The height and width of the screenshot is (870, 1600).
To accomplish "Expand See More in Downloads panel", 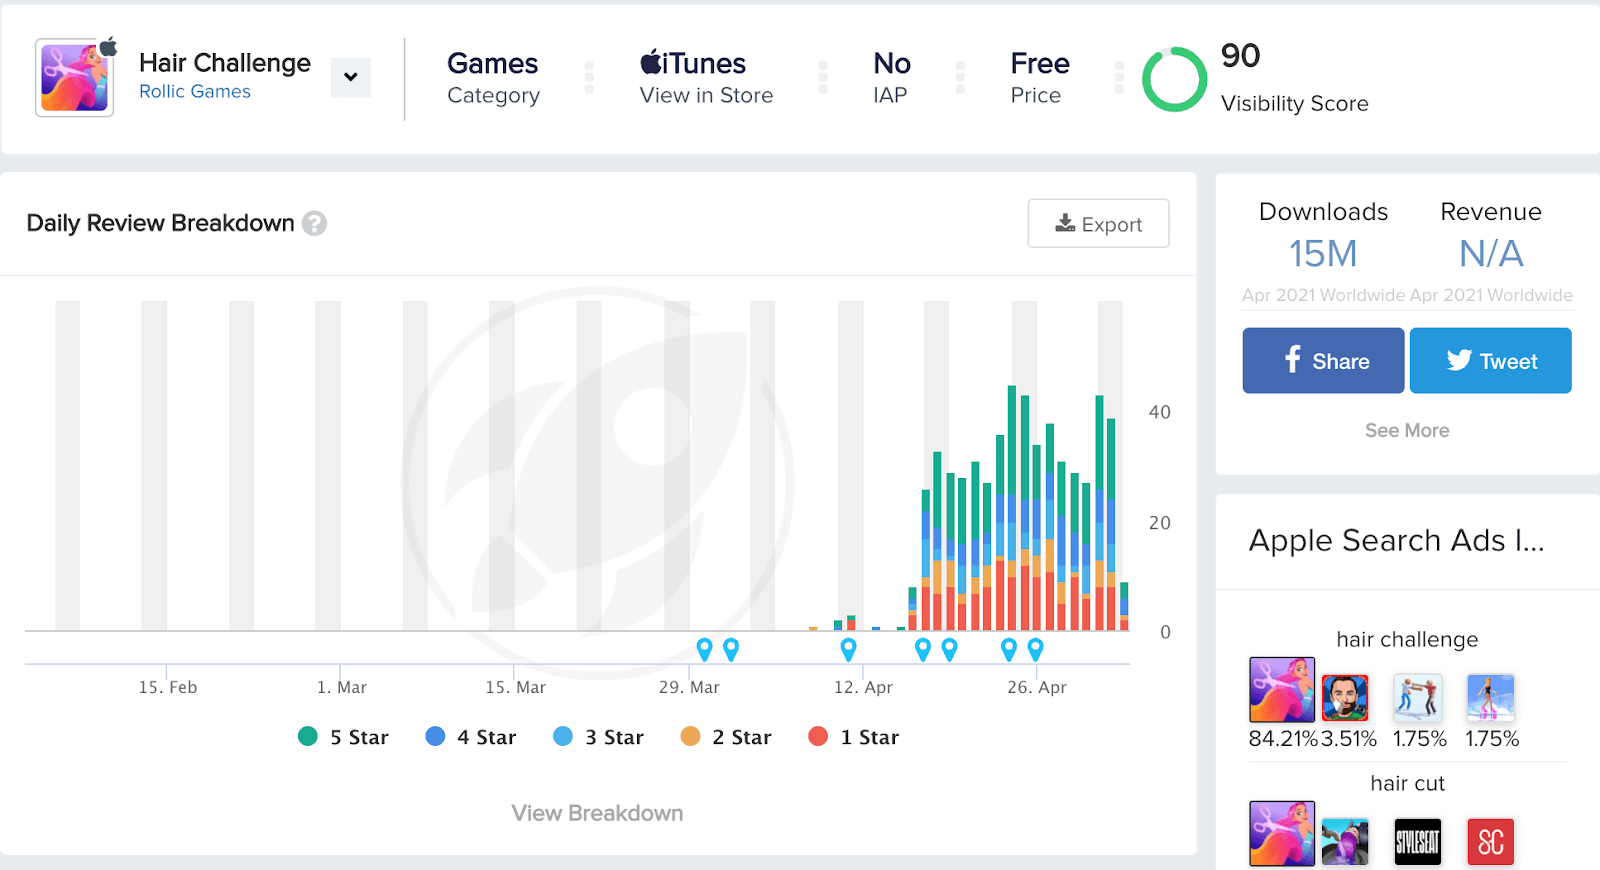I will tap(1407, 430).
